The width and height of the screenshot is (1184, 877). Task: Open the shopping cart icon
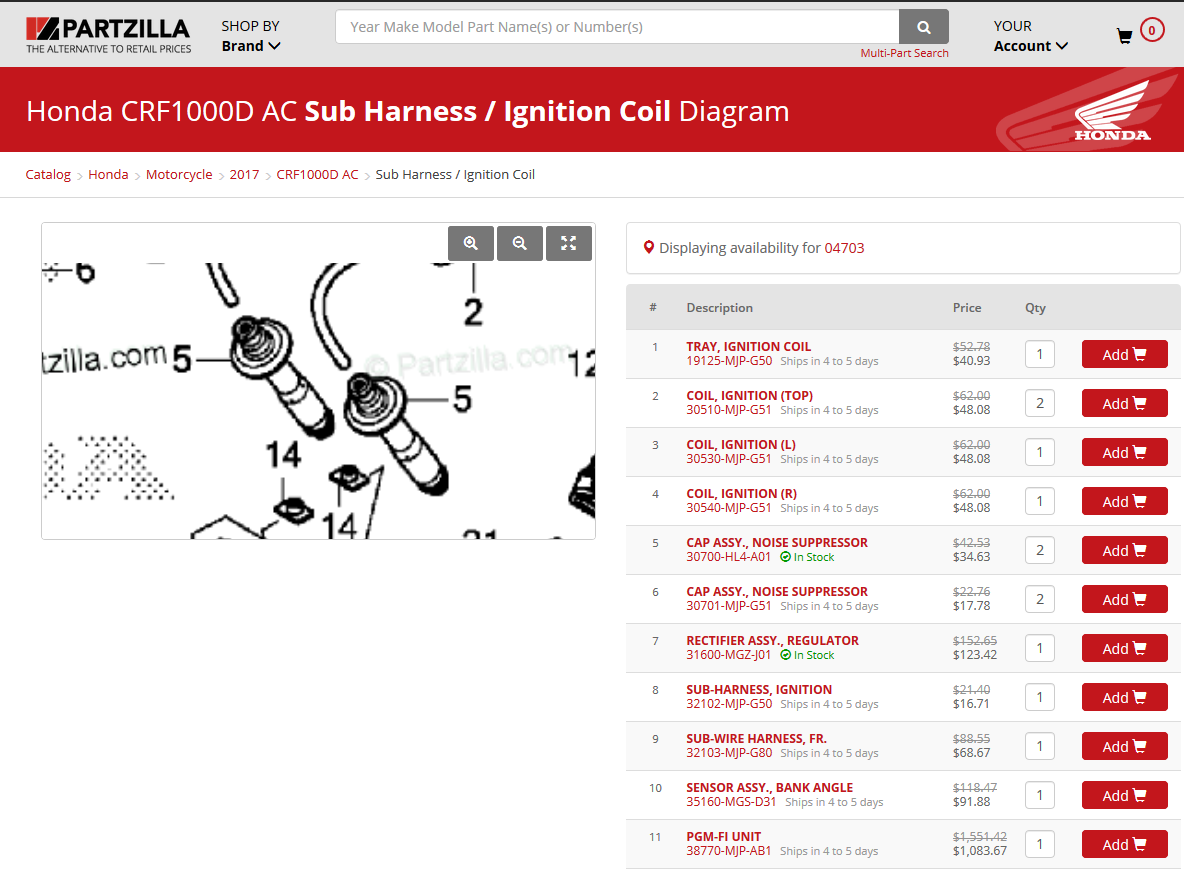[1125, 36]
